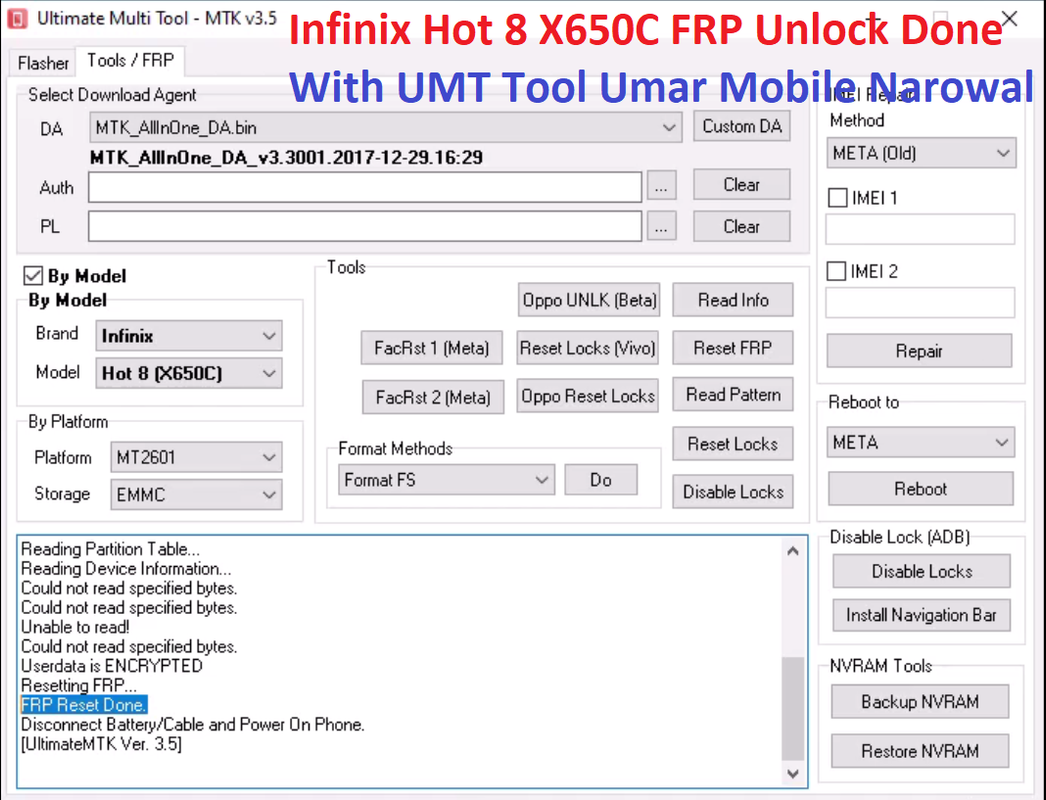This screenshot has height=800, width=1046.
Task: Click the highlighted 'FRP Reset Done.' log line
Action: coord(84,705)
